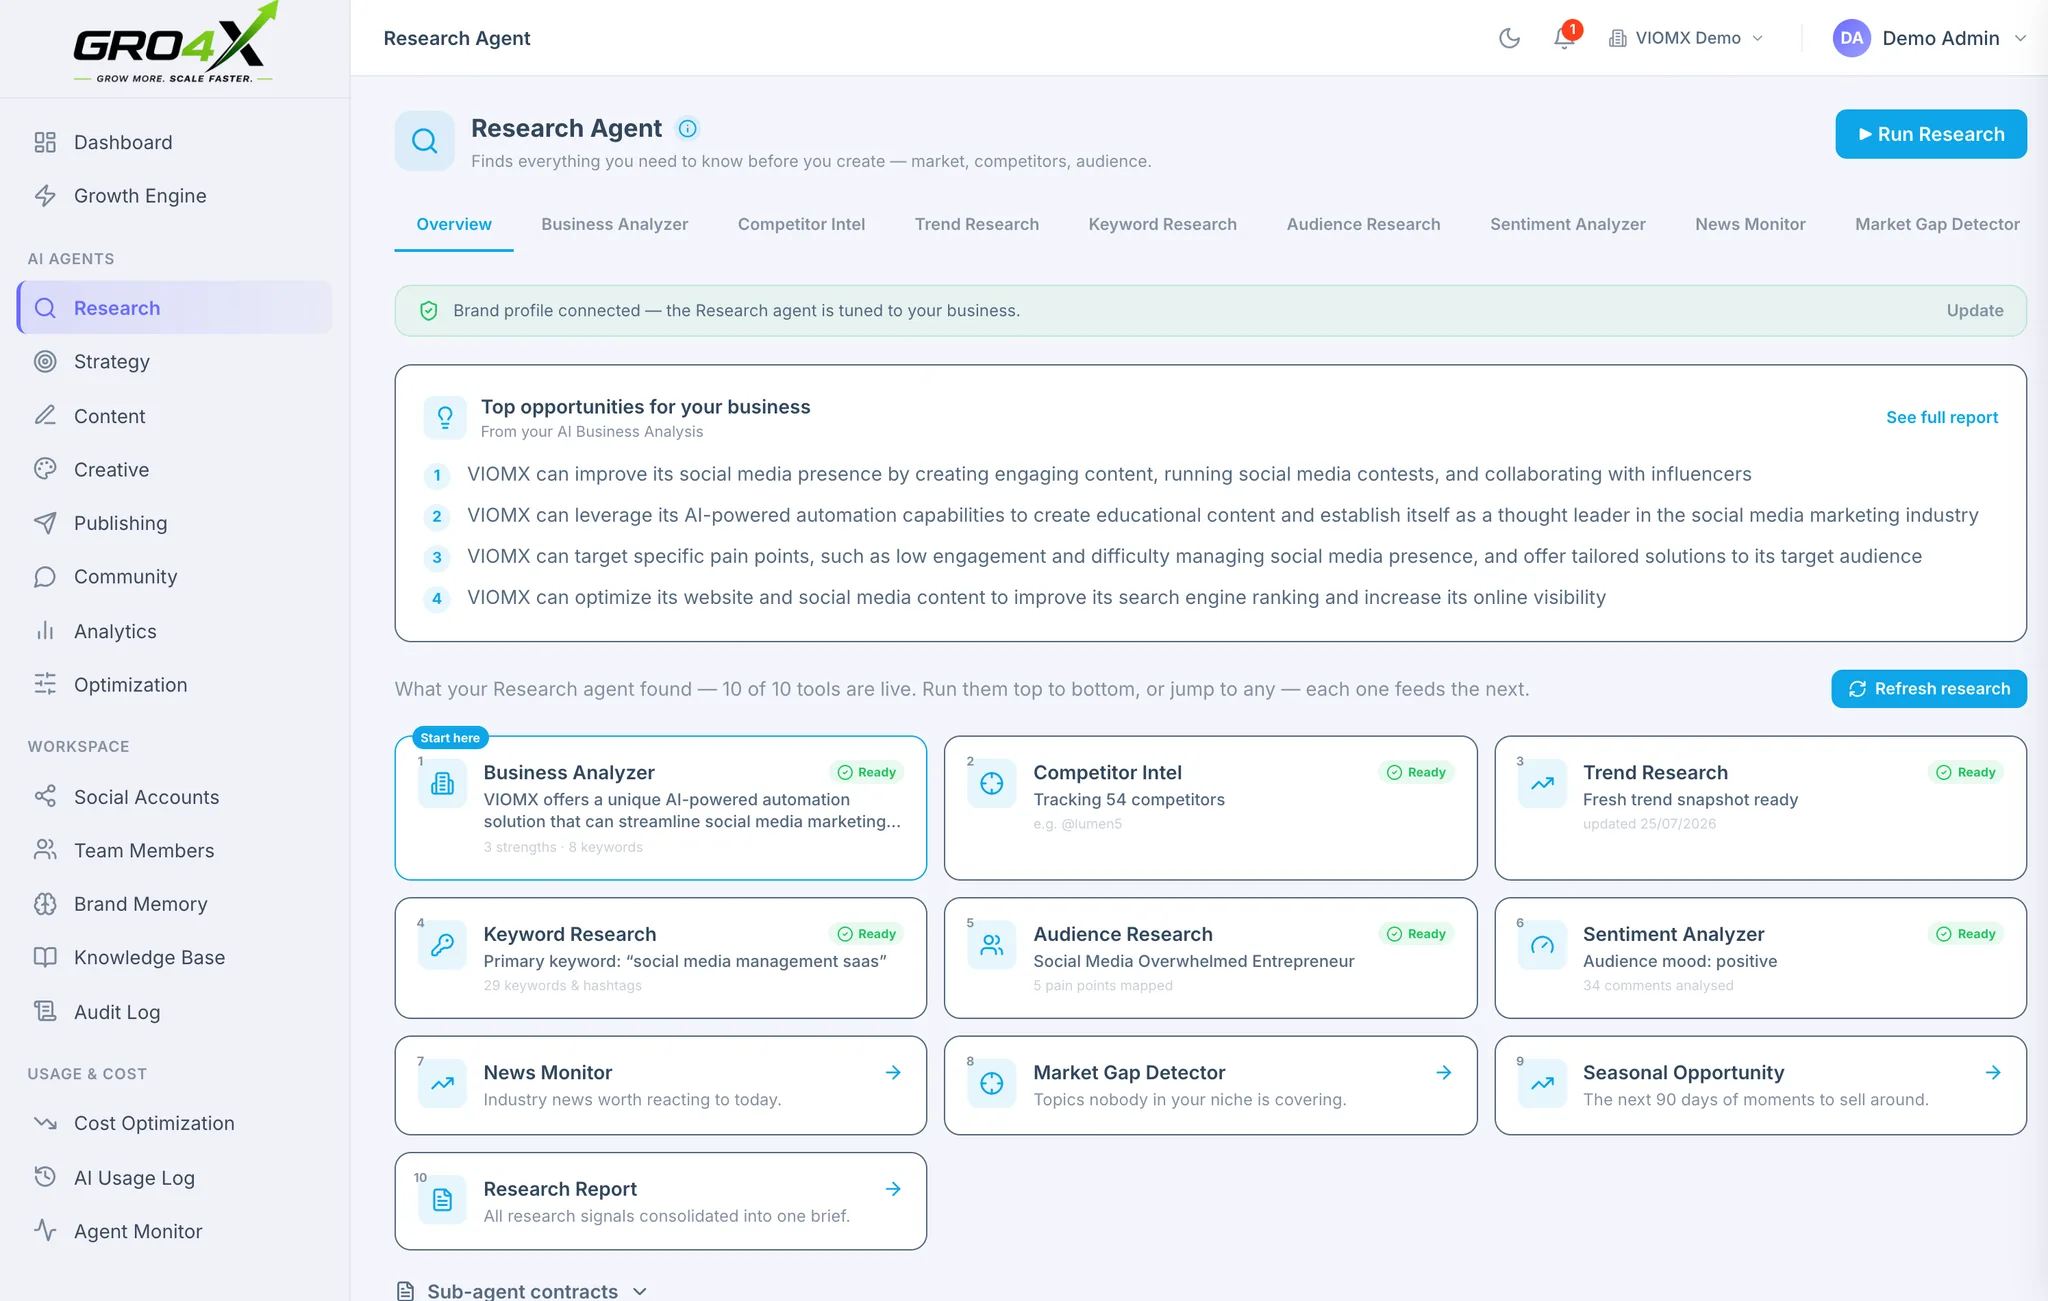Click the fourth opportunity about search ranking

[x=1037, y=597]
